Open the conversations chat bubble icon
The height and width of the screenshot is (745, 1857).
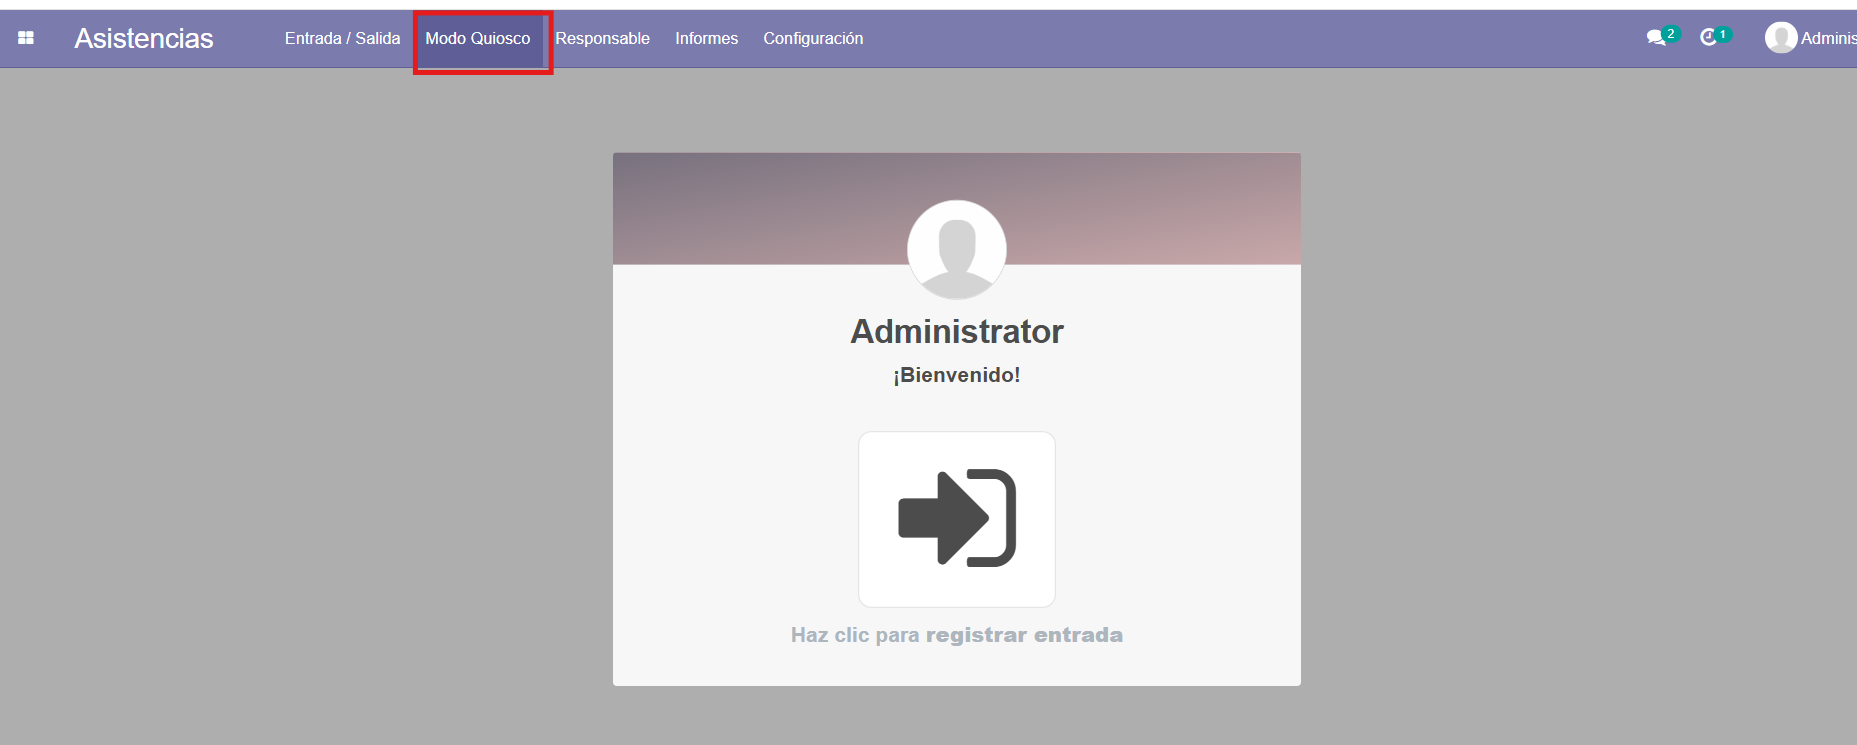1655,38
